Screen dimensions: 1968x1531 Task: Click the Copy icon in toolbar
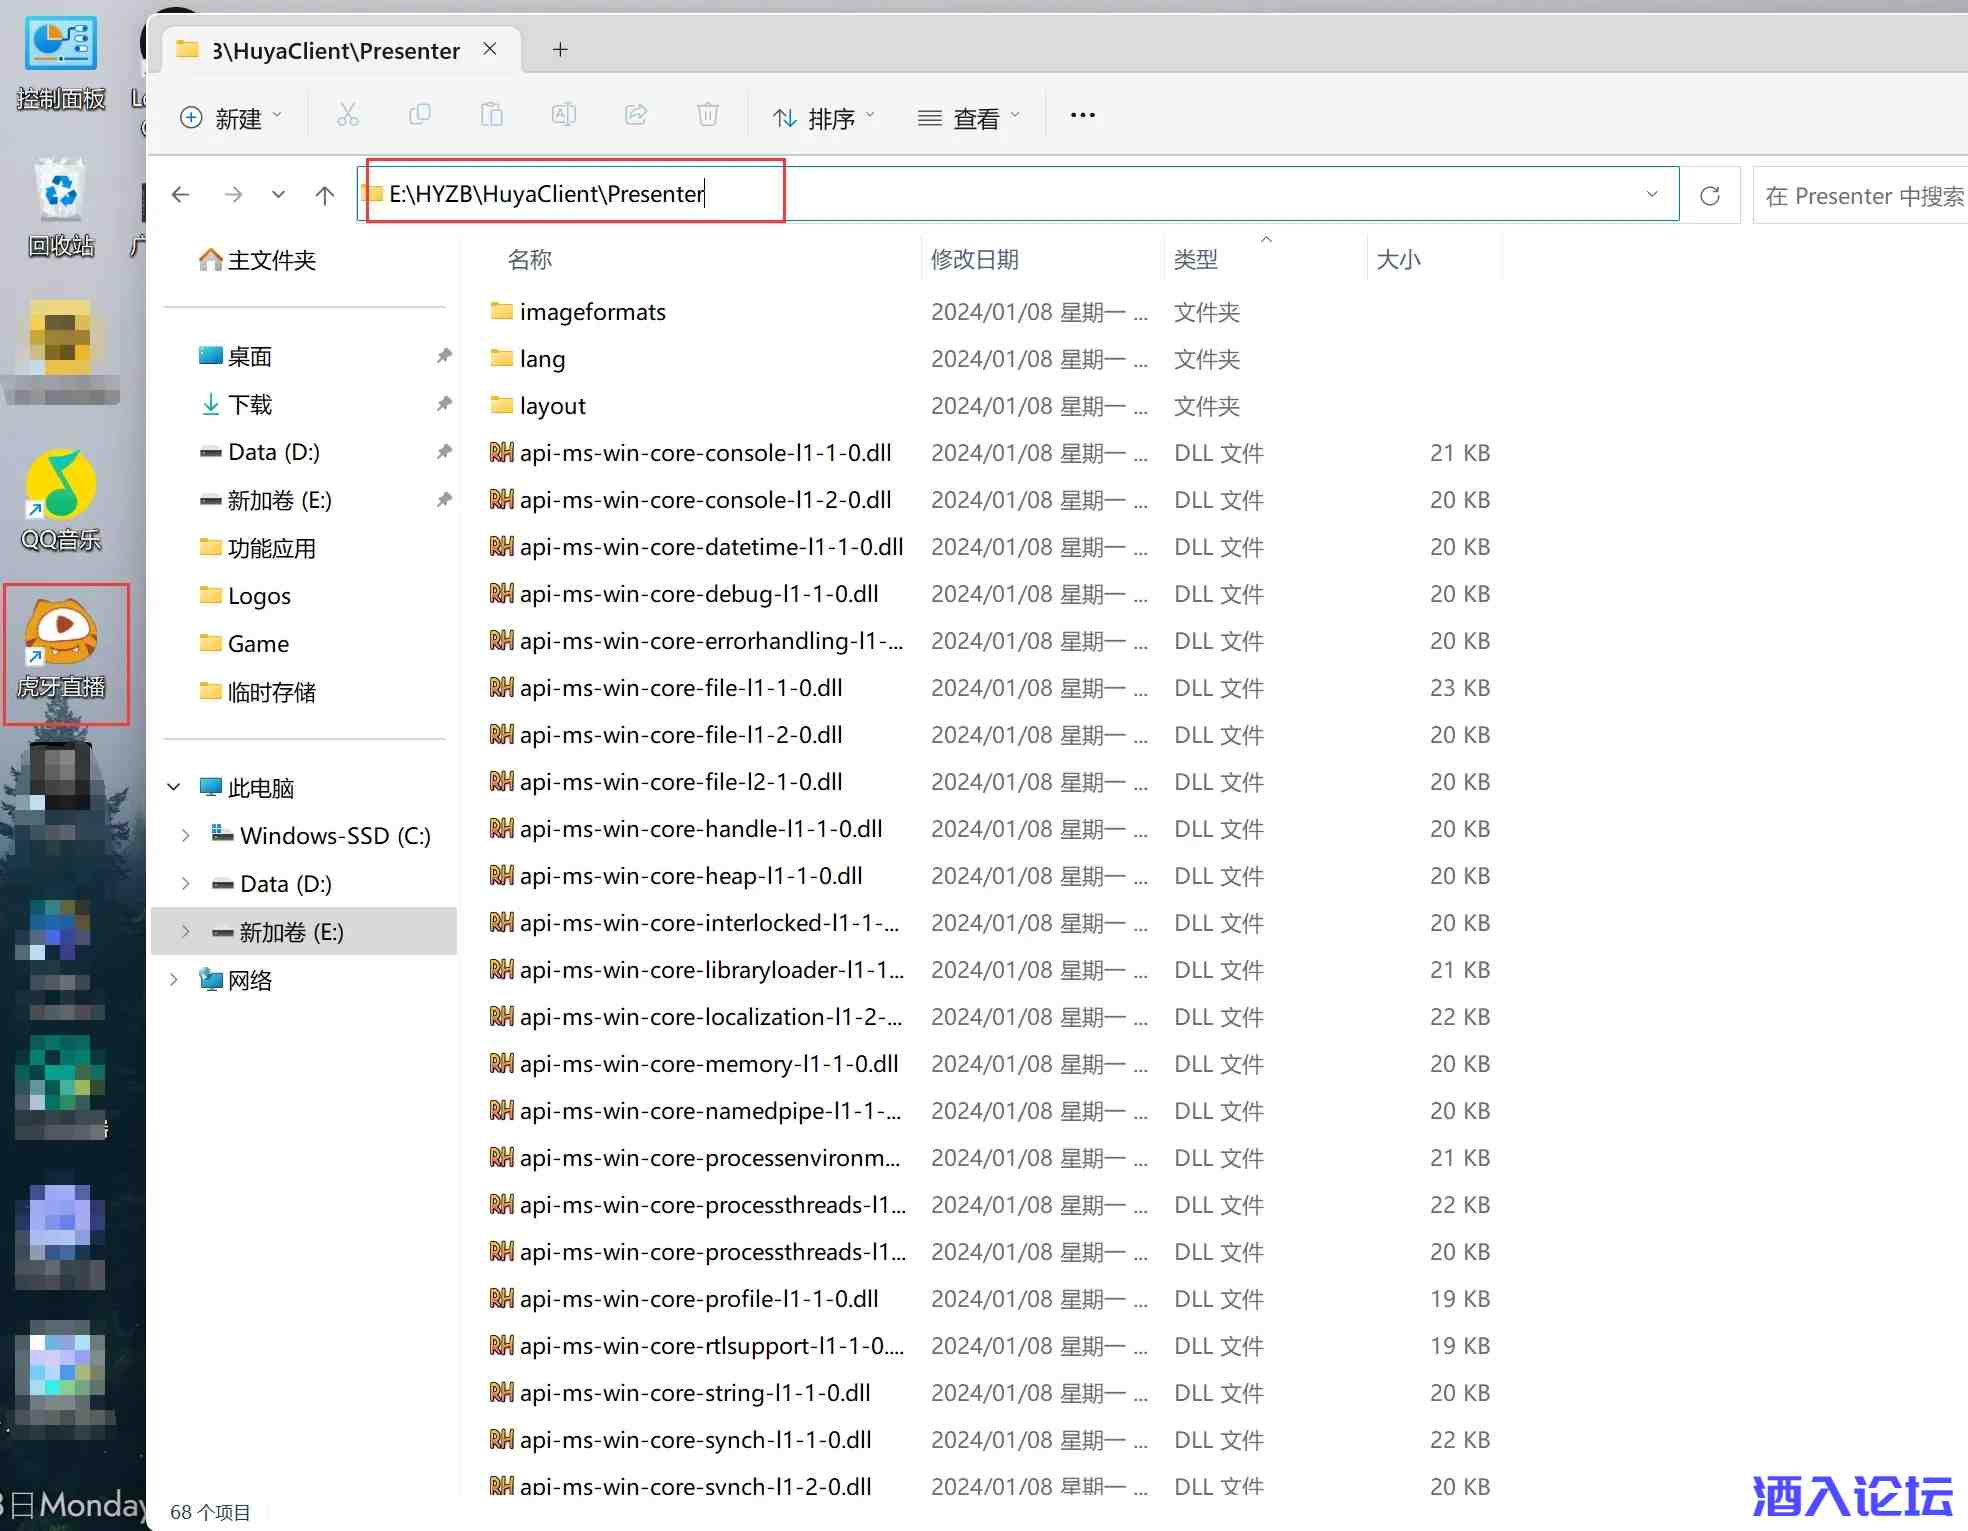coord(420,116)
